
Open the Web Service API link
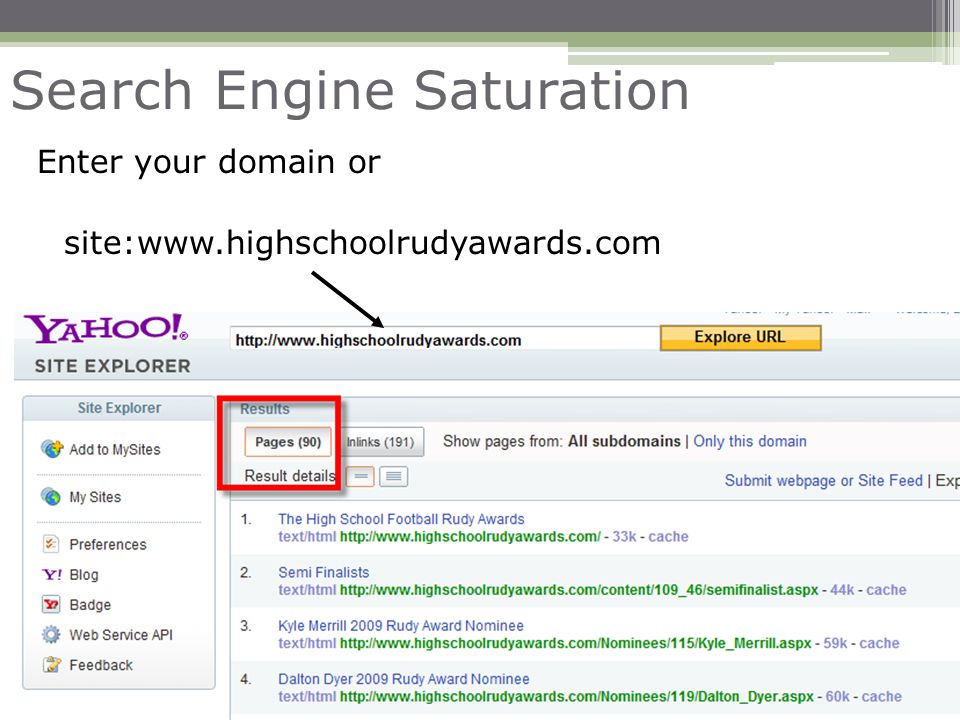pyautogui.click(x=121, y=635)
